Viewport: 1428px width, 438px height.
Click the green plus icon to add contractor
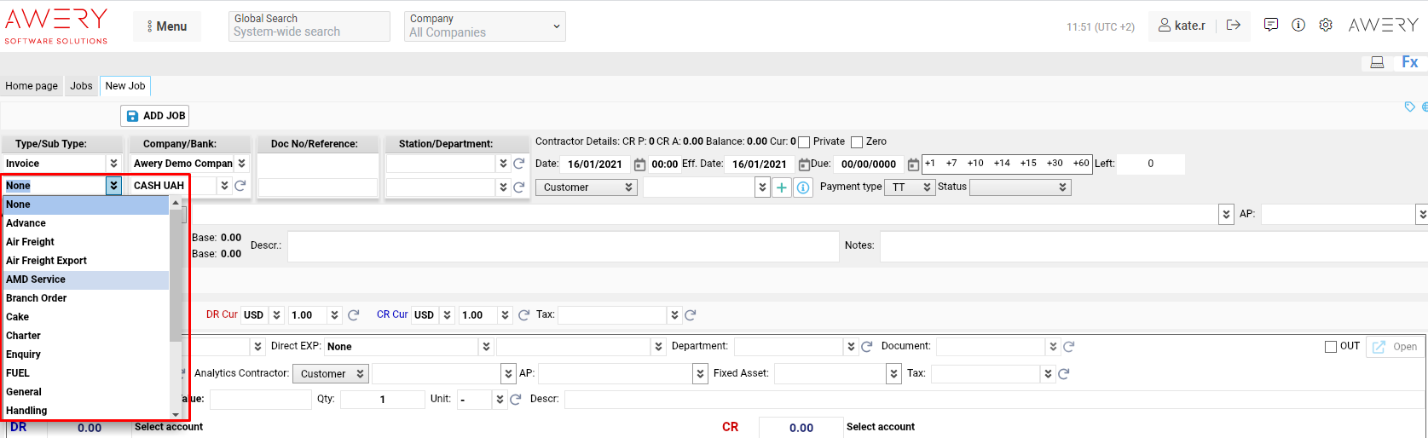[x=782, y=187]
